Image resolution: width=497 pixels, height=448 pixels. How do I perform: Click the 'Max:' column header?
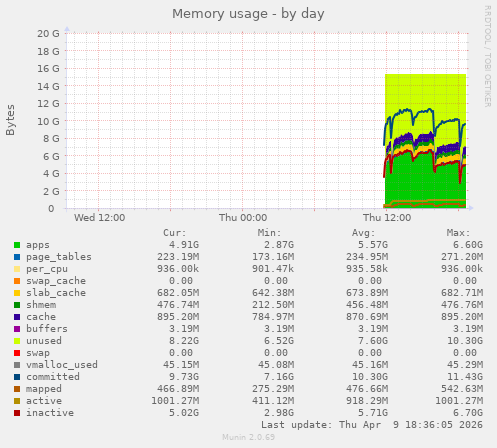[x=458, y=233]
